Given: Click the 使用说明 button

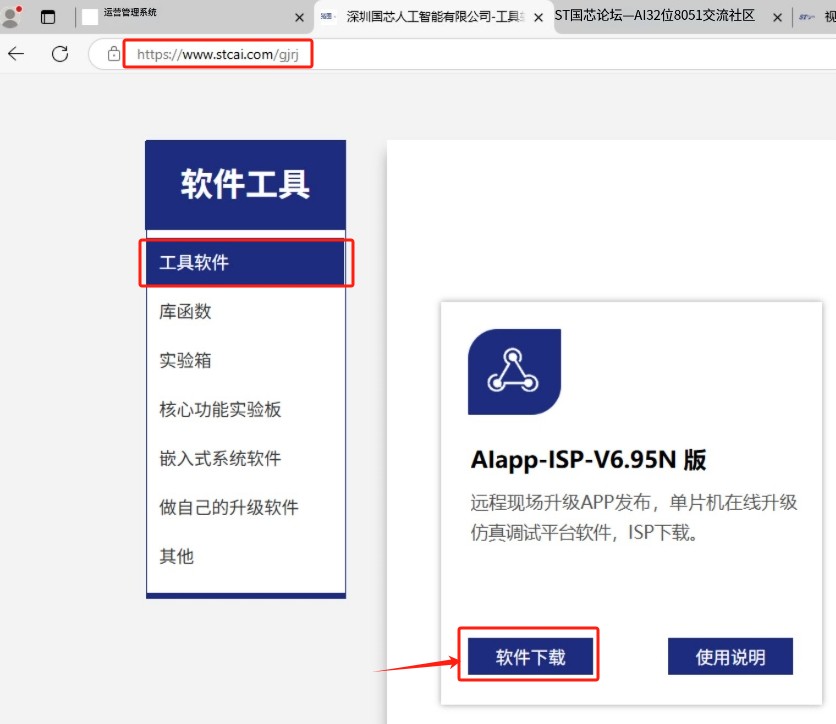Looking at the screenshot, I should (730, 656).
